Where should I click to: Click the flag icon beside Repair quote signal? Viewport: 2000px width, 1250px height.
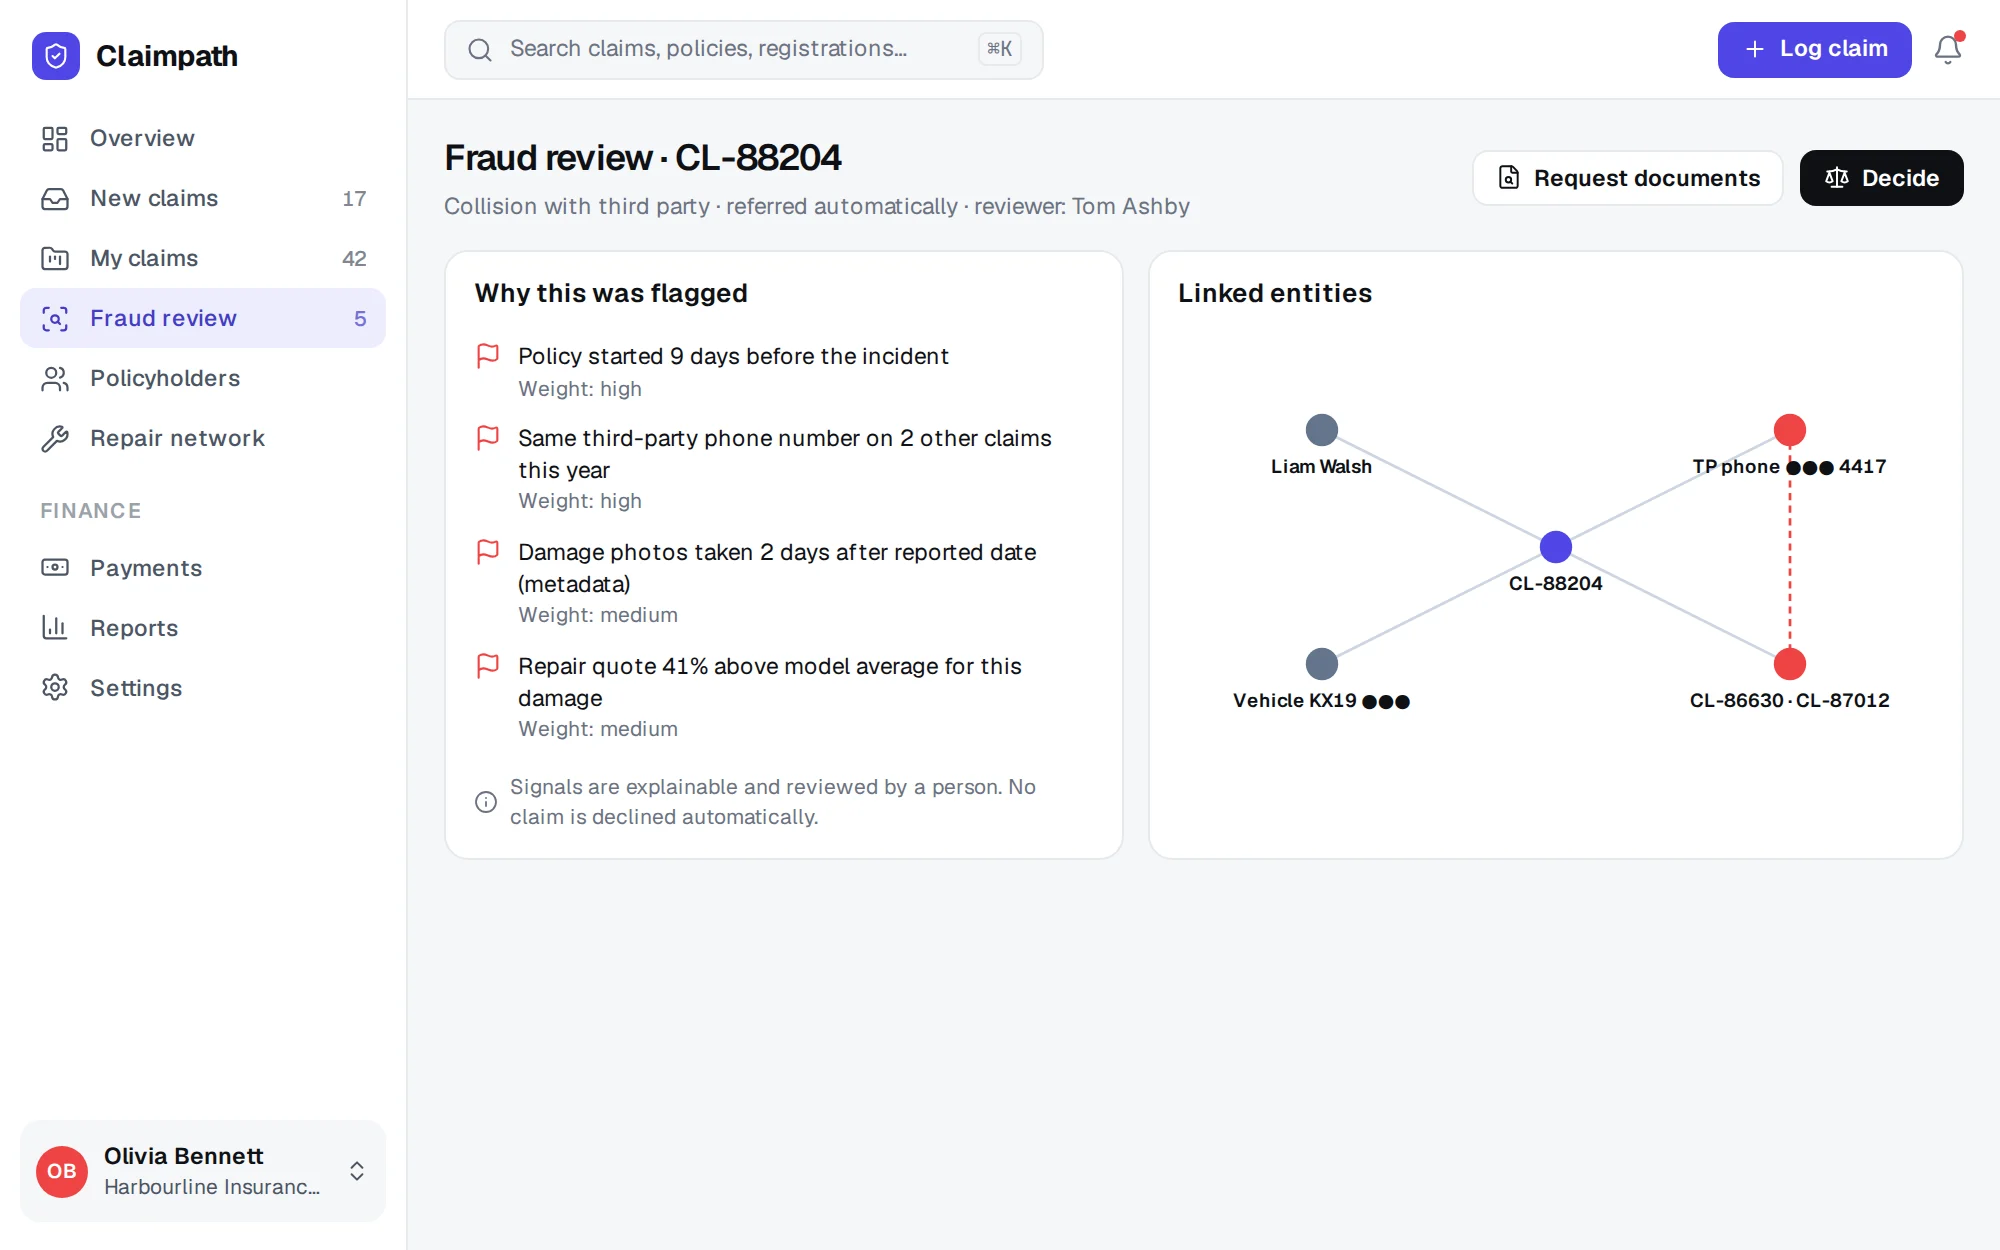click(x=488, y=666)
